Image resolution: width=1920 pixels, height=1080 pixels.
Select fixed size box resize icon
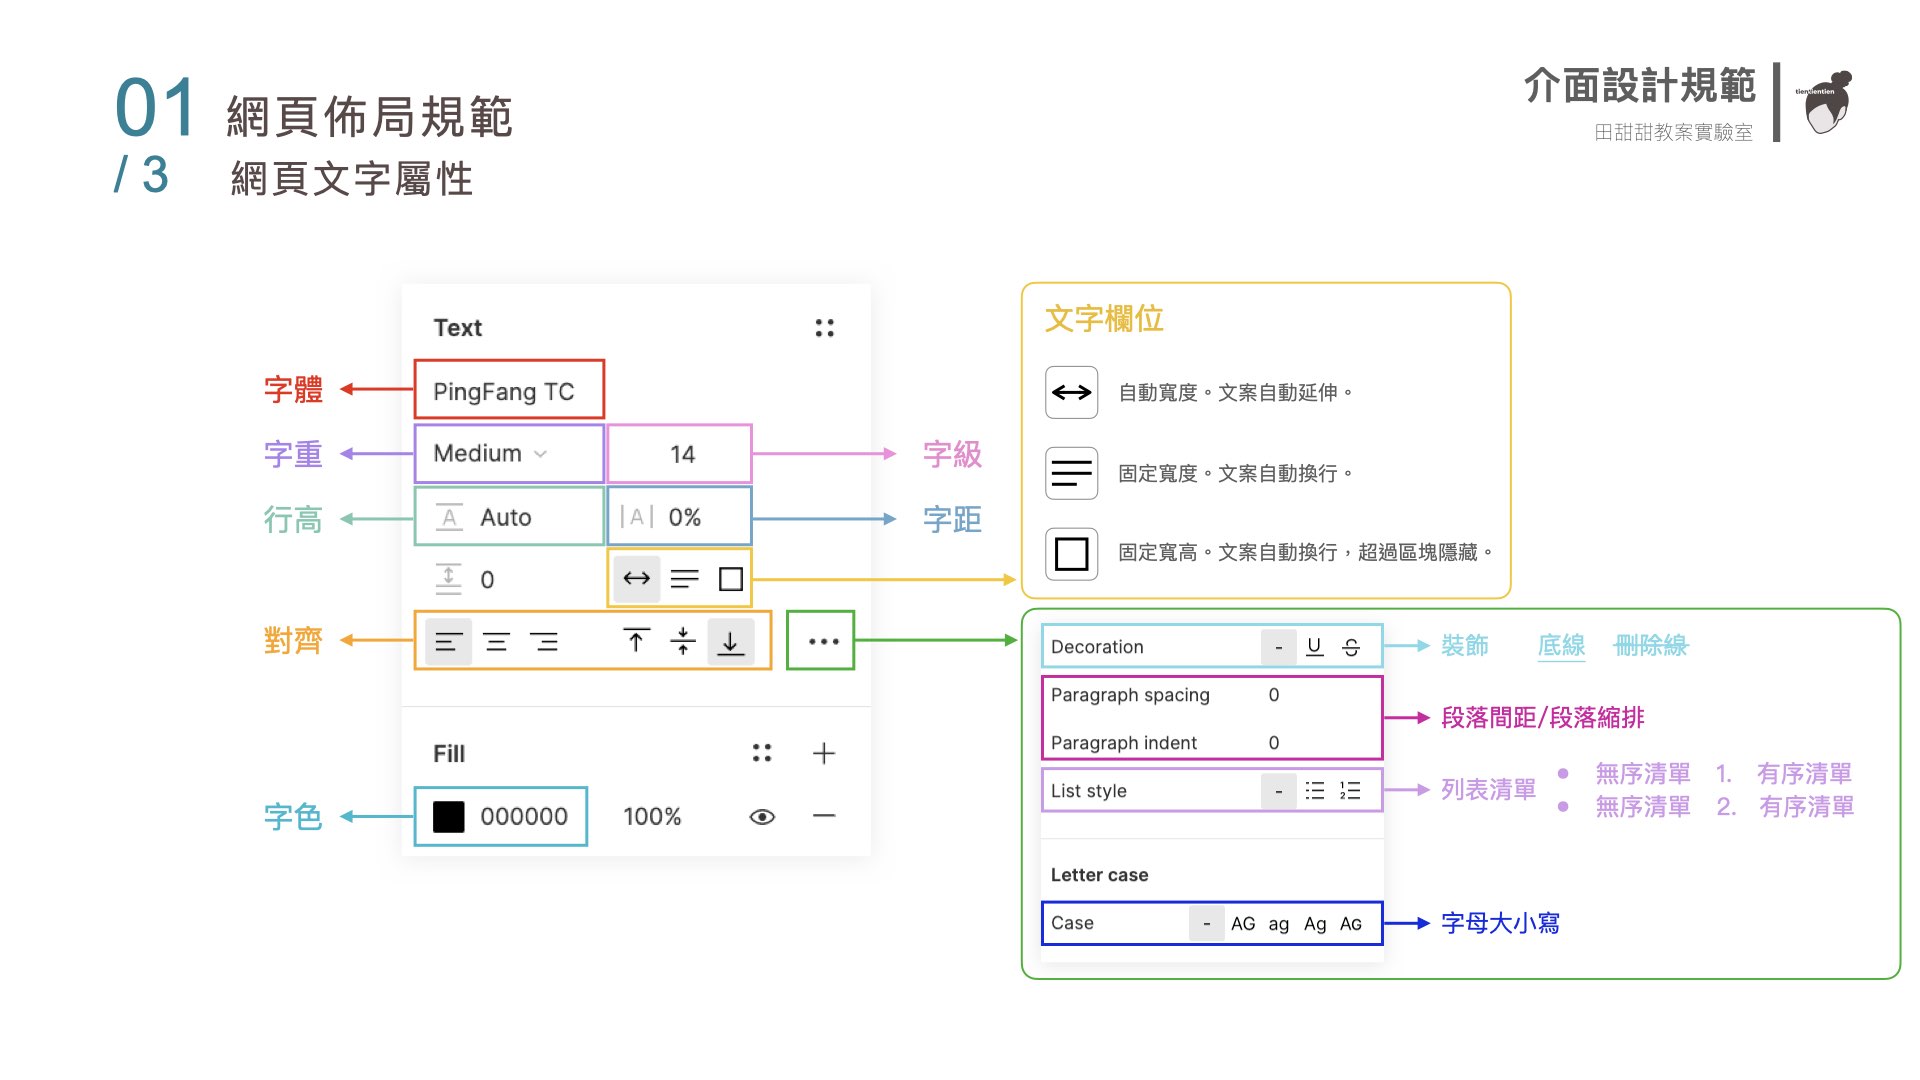click(731, 579)
